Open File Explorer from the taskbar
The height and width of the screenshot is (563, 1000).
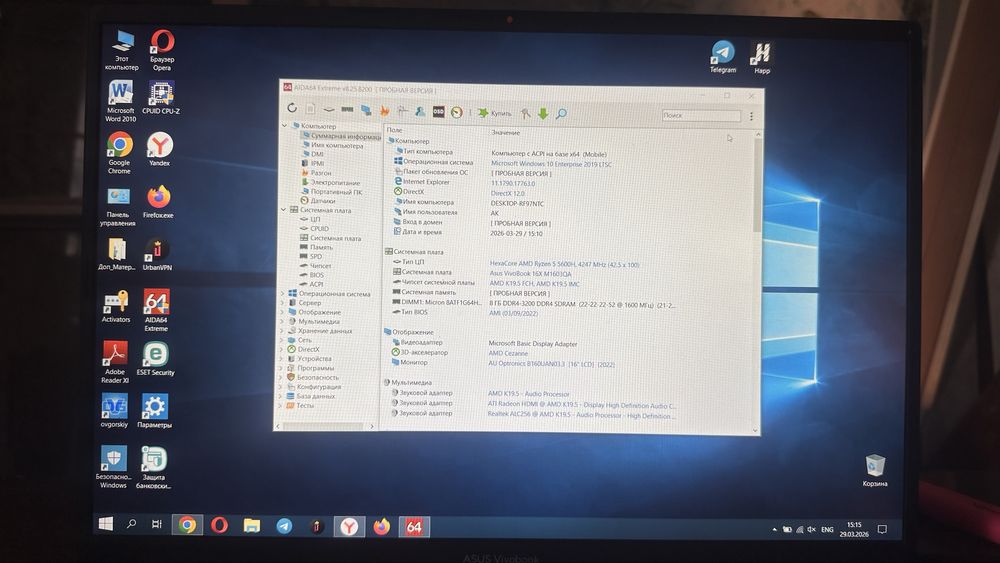[x=252, y=525]
